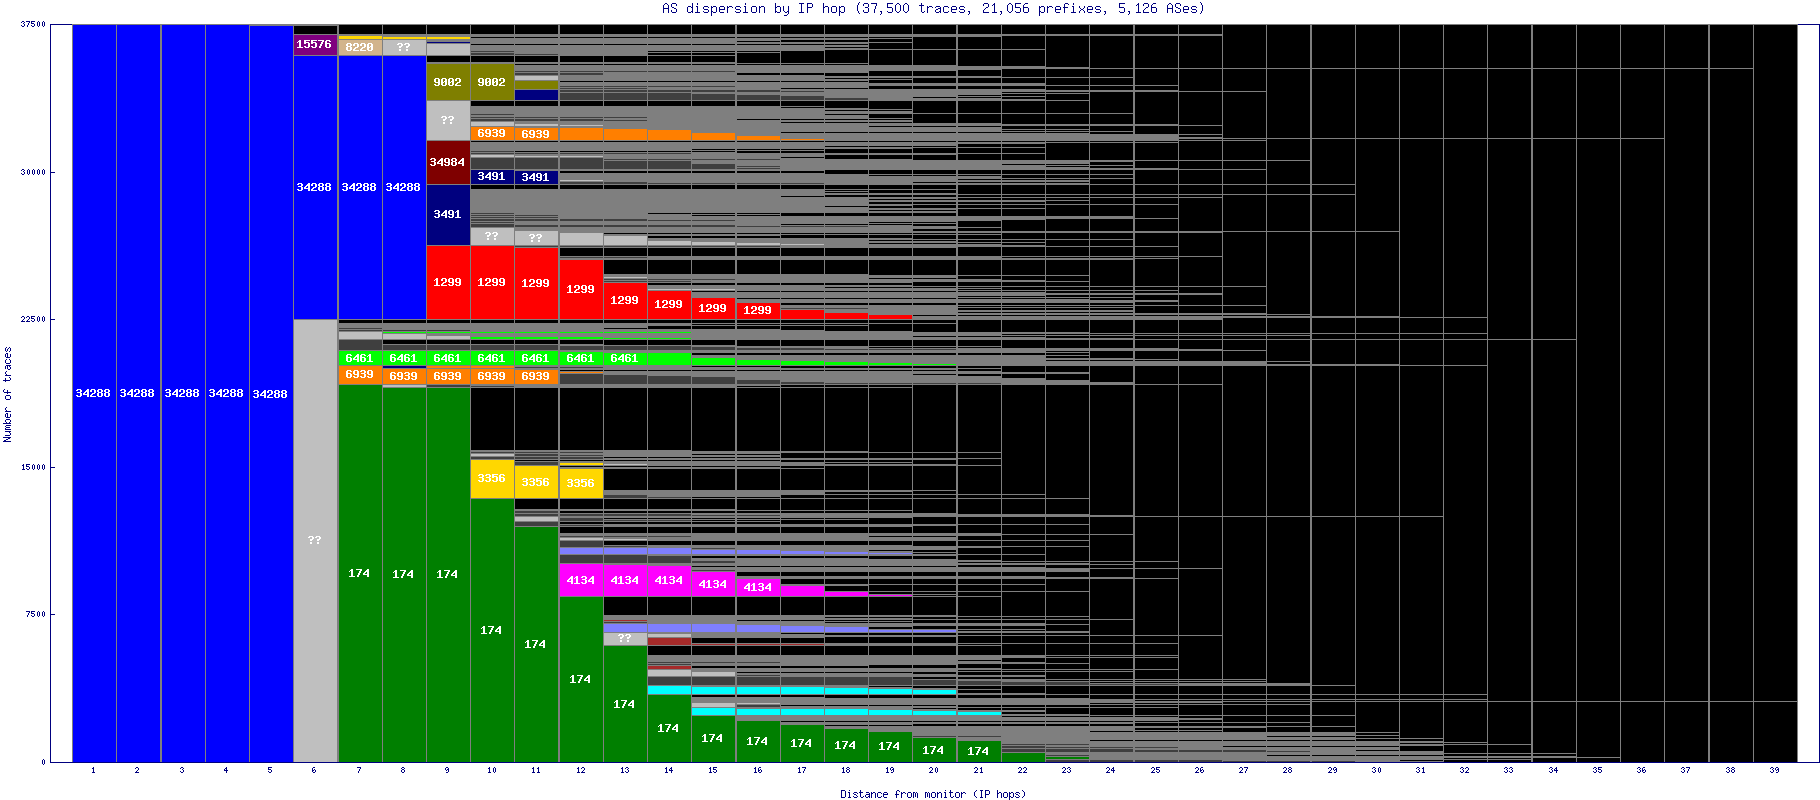The width and height of the screenshot is (1820, 800).
Task: Click the upper orange 6939 block at hop 10
Action: click(492, 133)
